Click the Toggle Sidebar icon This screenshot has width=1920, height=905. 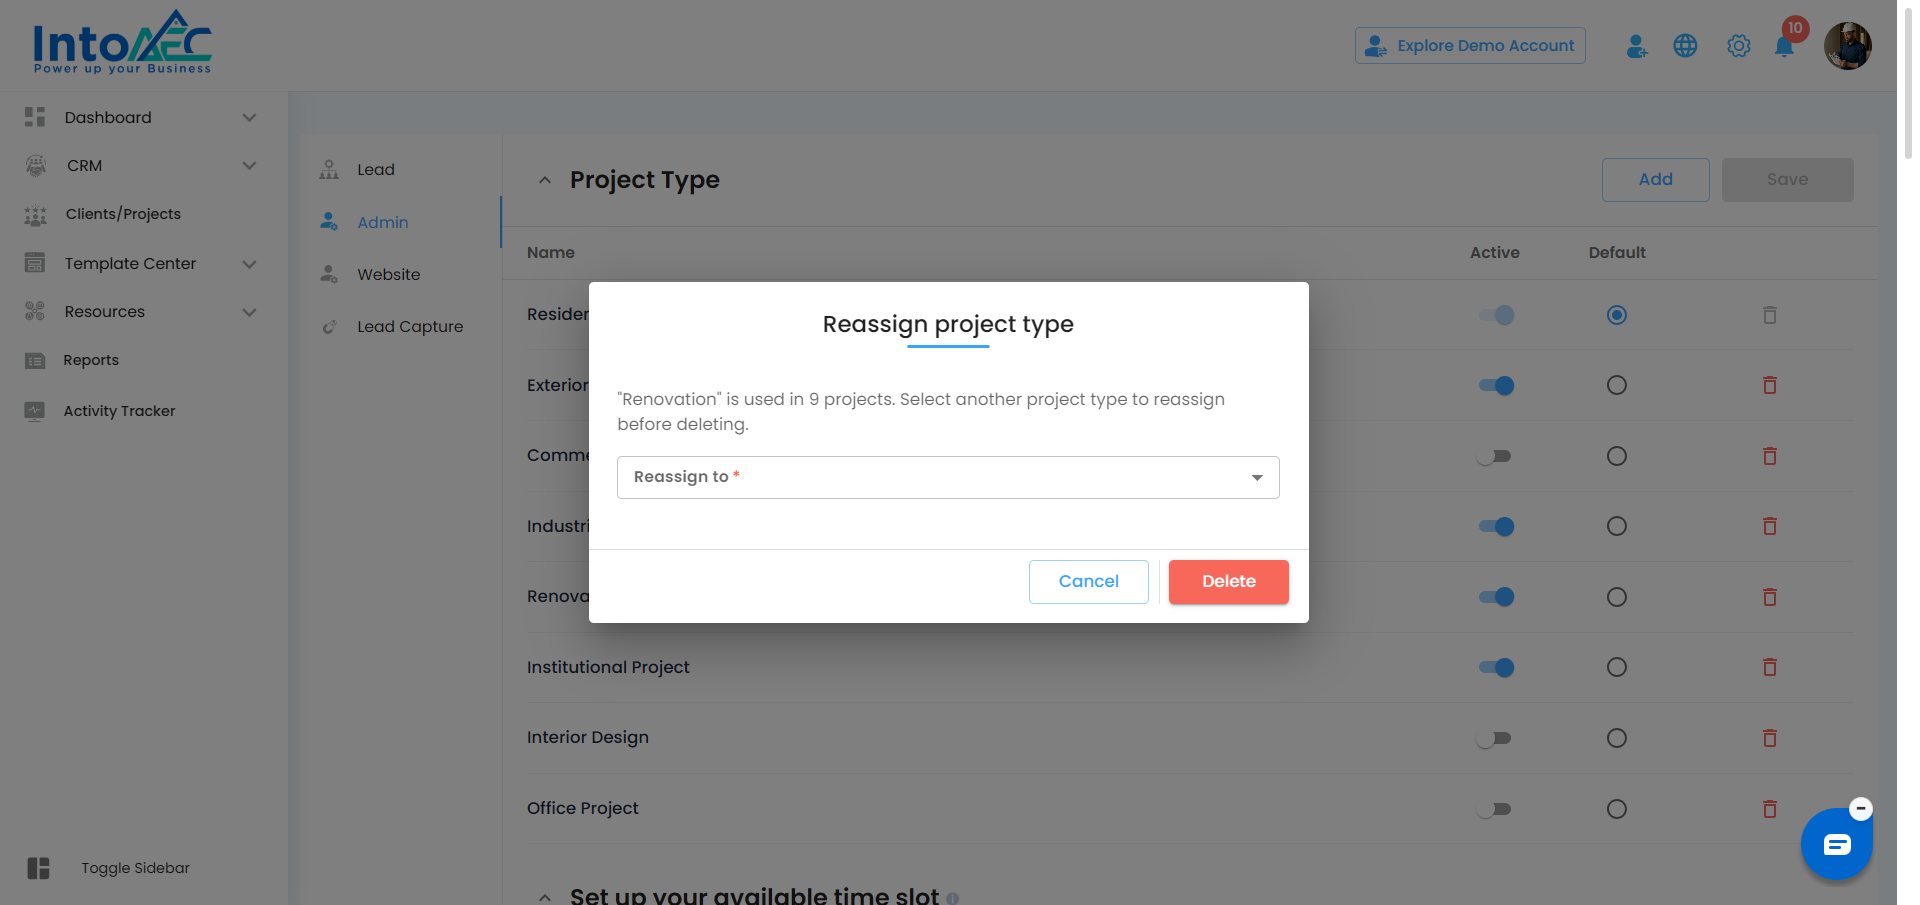[38, 868]
